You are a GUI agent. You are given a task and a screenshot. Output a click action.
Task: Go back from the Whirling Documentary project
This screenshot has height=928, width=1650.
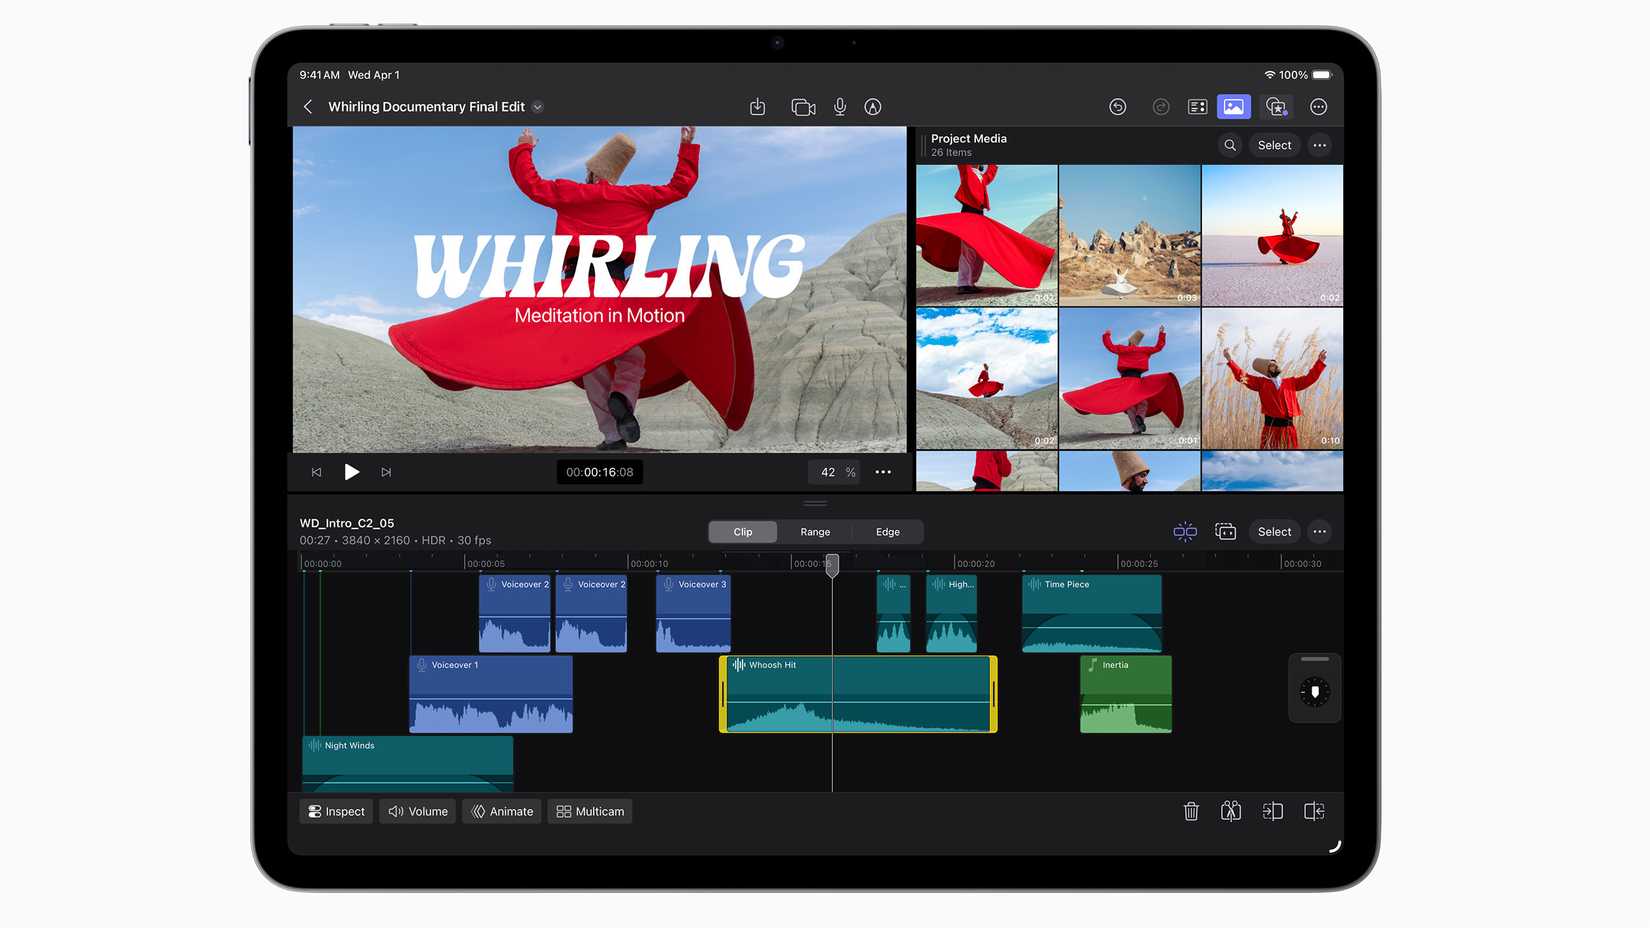coord(308,107)
